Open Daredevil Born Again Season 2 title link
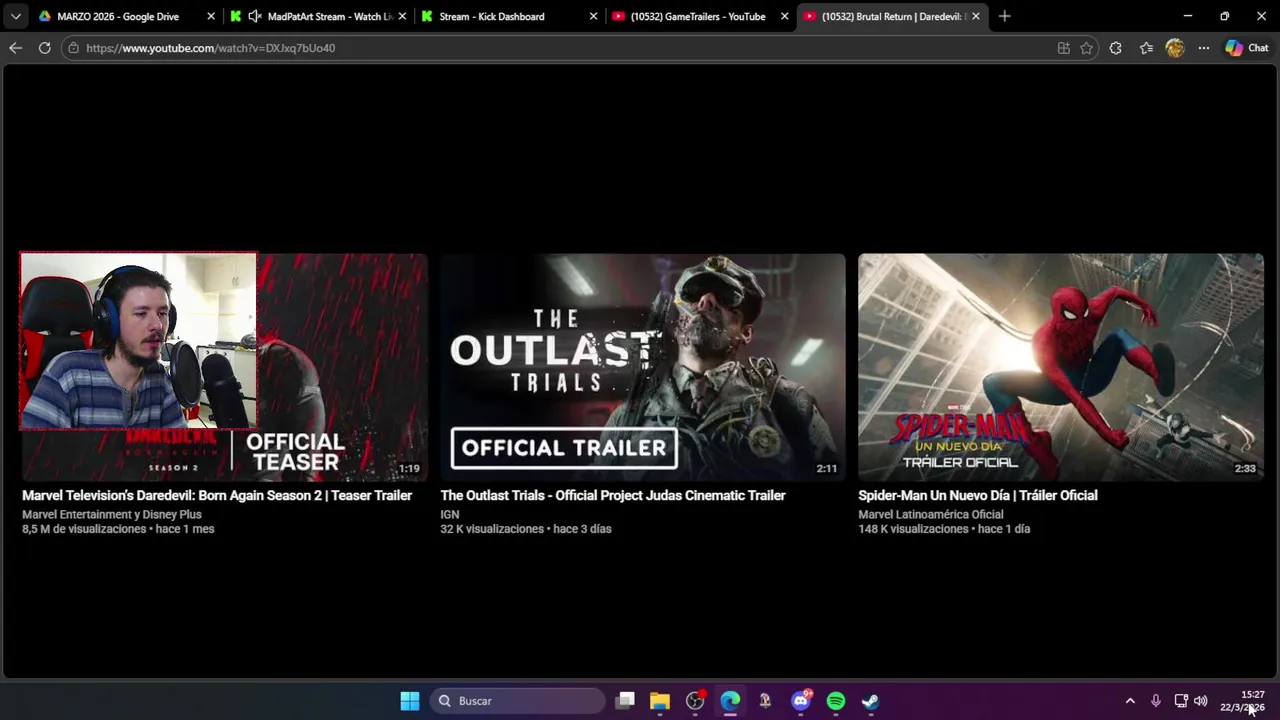Screen dimensions: 1280x720 [x=217, y=495]
